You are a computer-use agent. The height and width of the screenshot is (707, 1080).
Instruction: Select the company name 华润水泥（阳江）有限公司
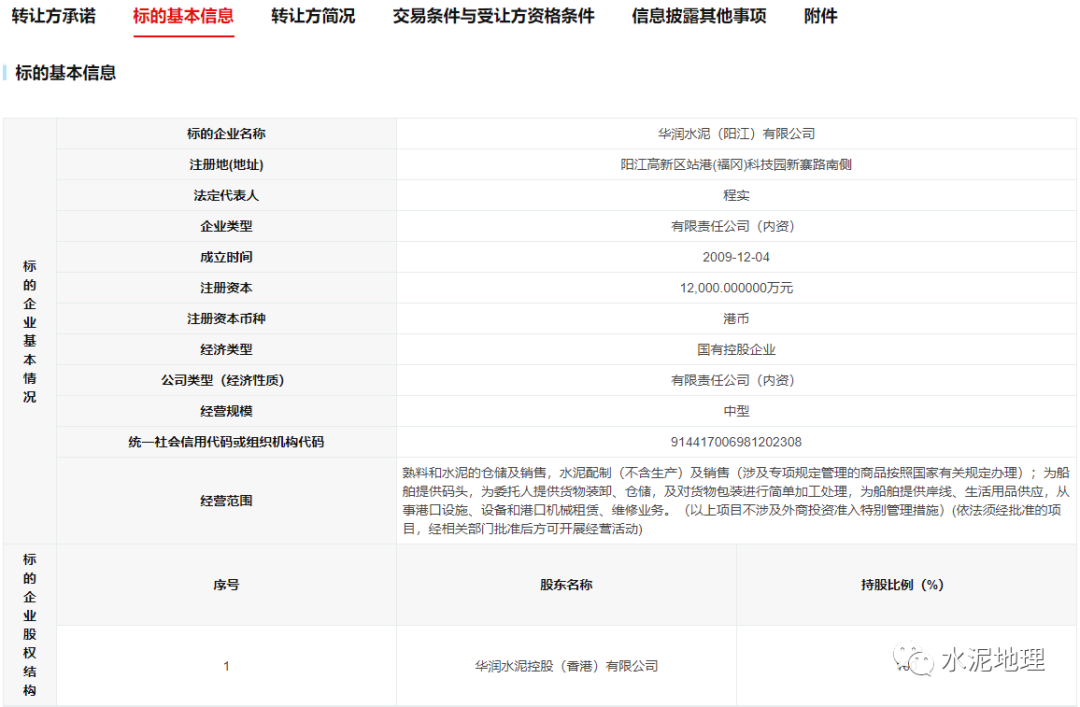pyautogui.click(x=736, y=134)
